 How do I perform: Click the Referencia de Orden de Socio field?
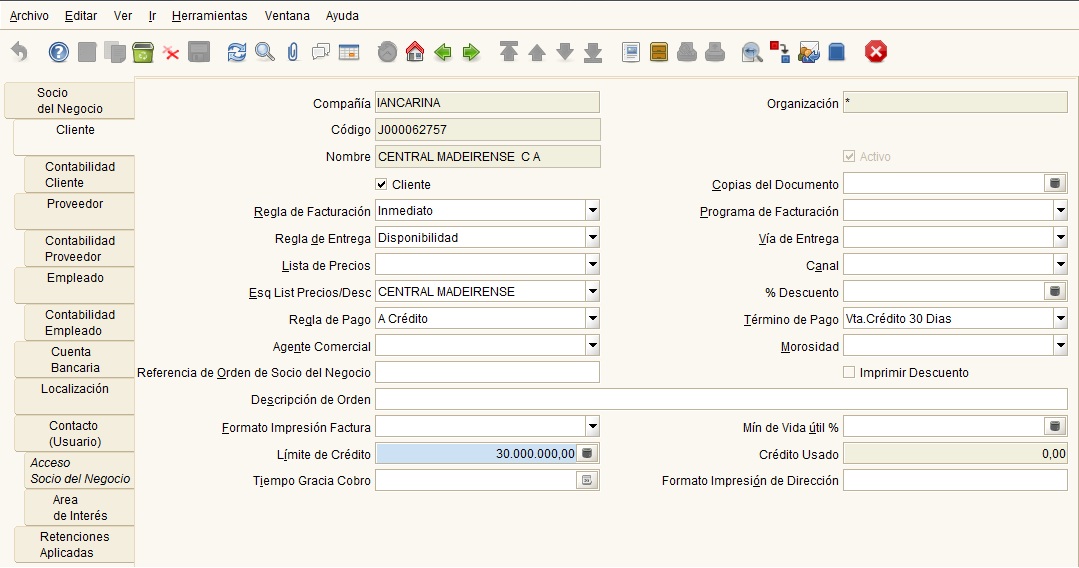click(487, 372)
